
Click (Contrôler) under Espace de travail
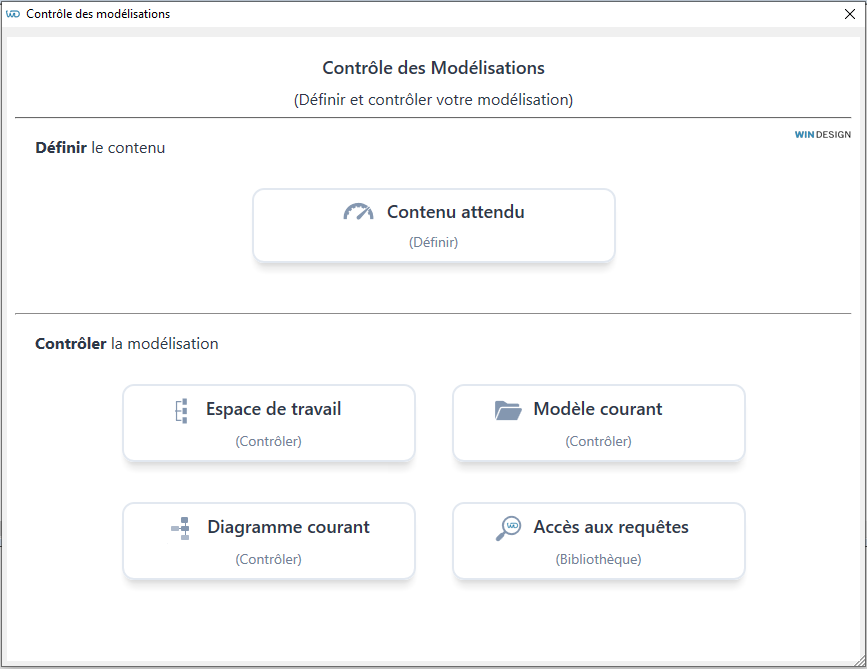click(269, 441)
